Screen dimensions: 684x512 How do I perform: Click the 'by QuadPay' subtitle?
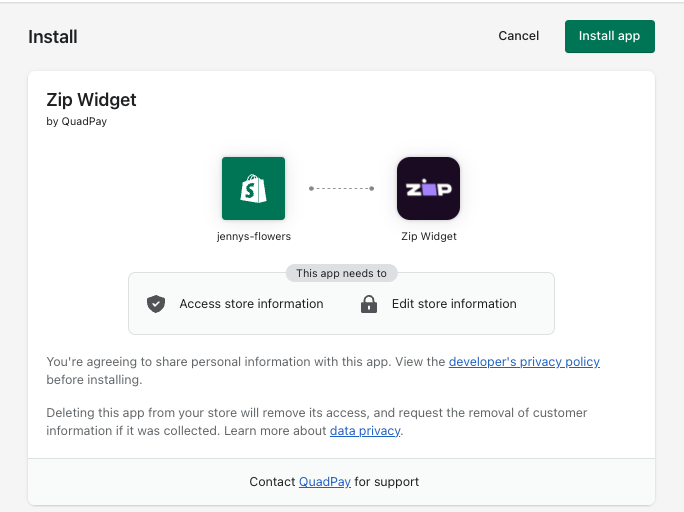pos(76,121)
